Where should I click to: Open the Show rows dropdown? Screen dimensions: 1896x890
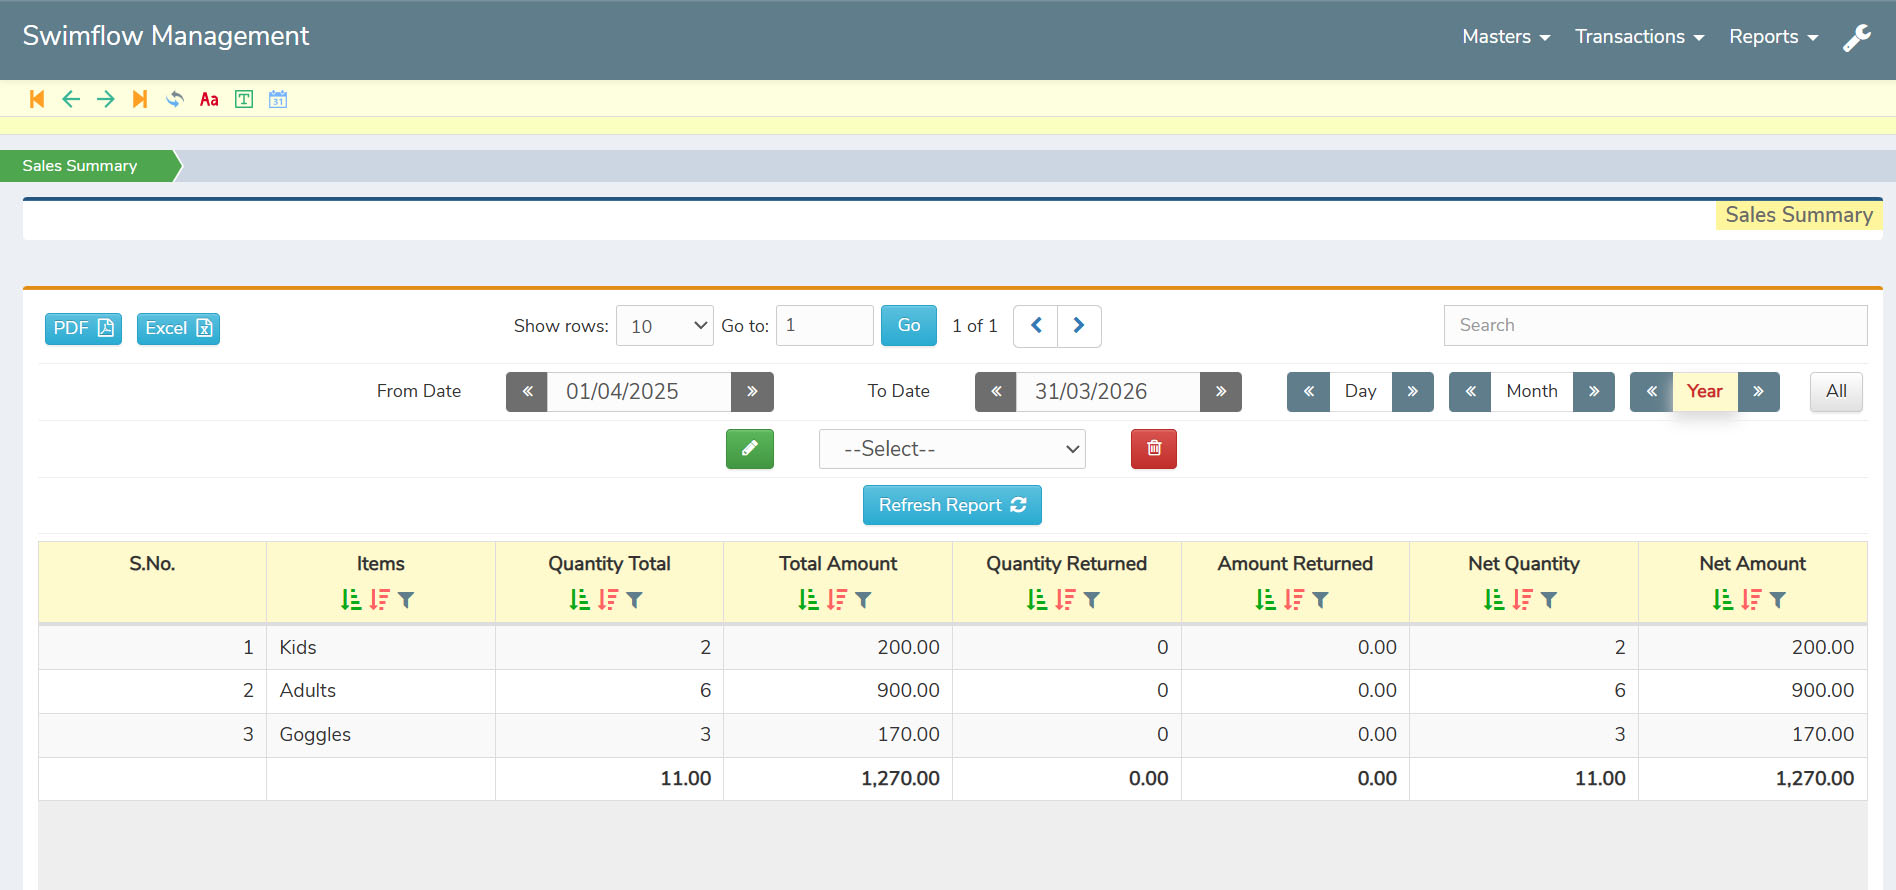click(664, 326)
